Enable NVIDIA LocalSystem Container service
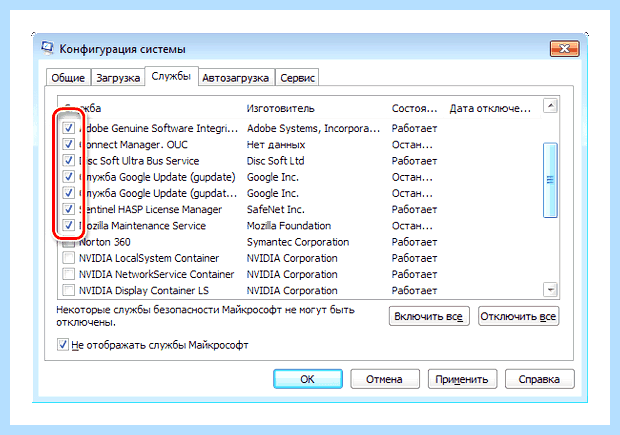620x435 pixels. point(68,258)
